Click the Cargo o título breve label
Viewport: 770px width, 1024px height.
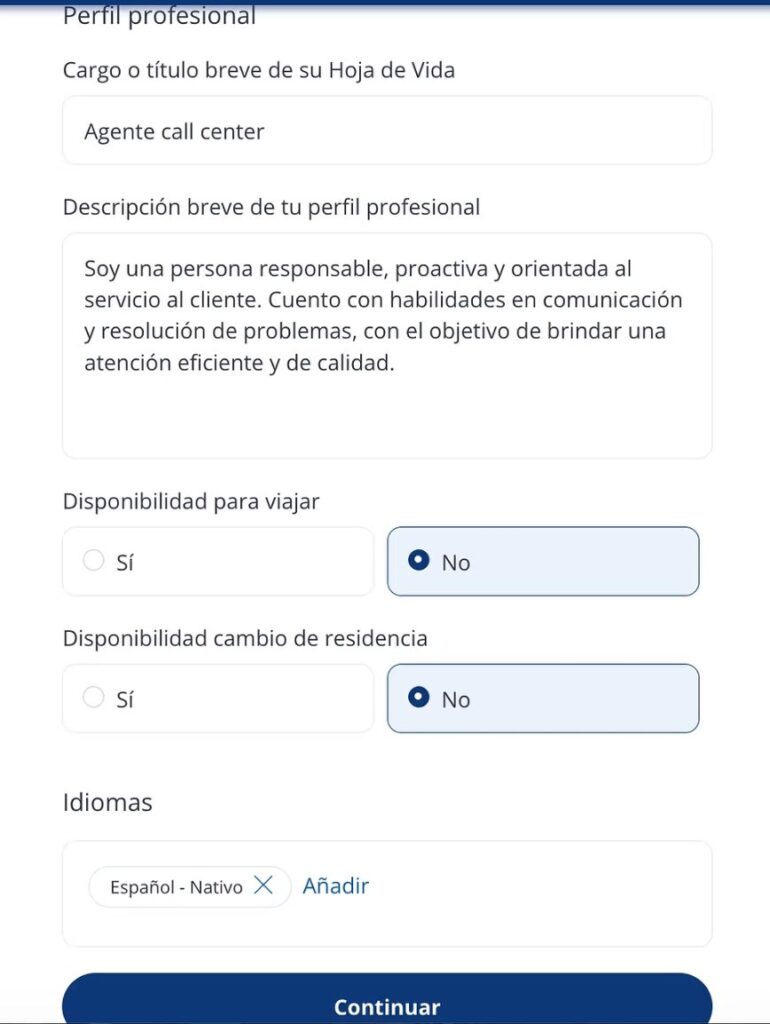pos(260,70)
